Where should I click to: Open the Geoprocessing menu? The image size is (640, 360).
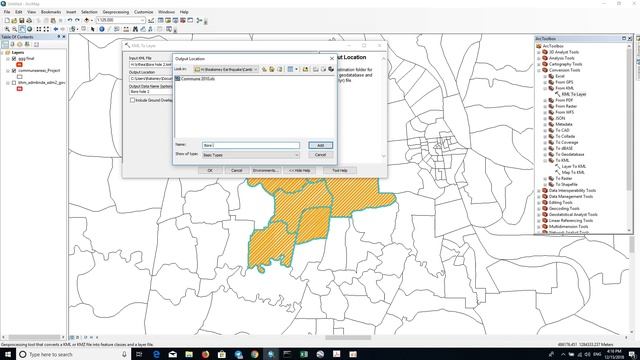116,12
